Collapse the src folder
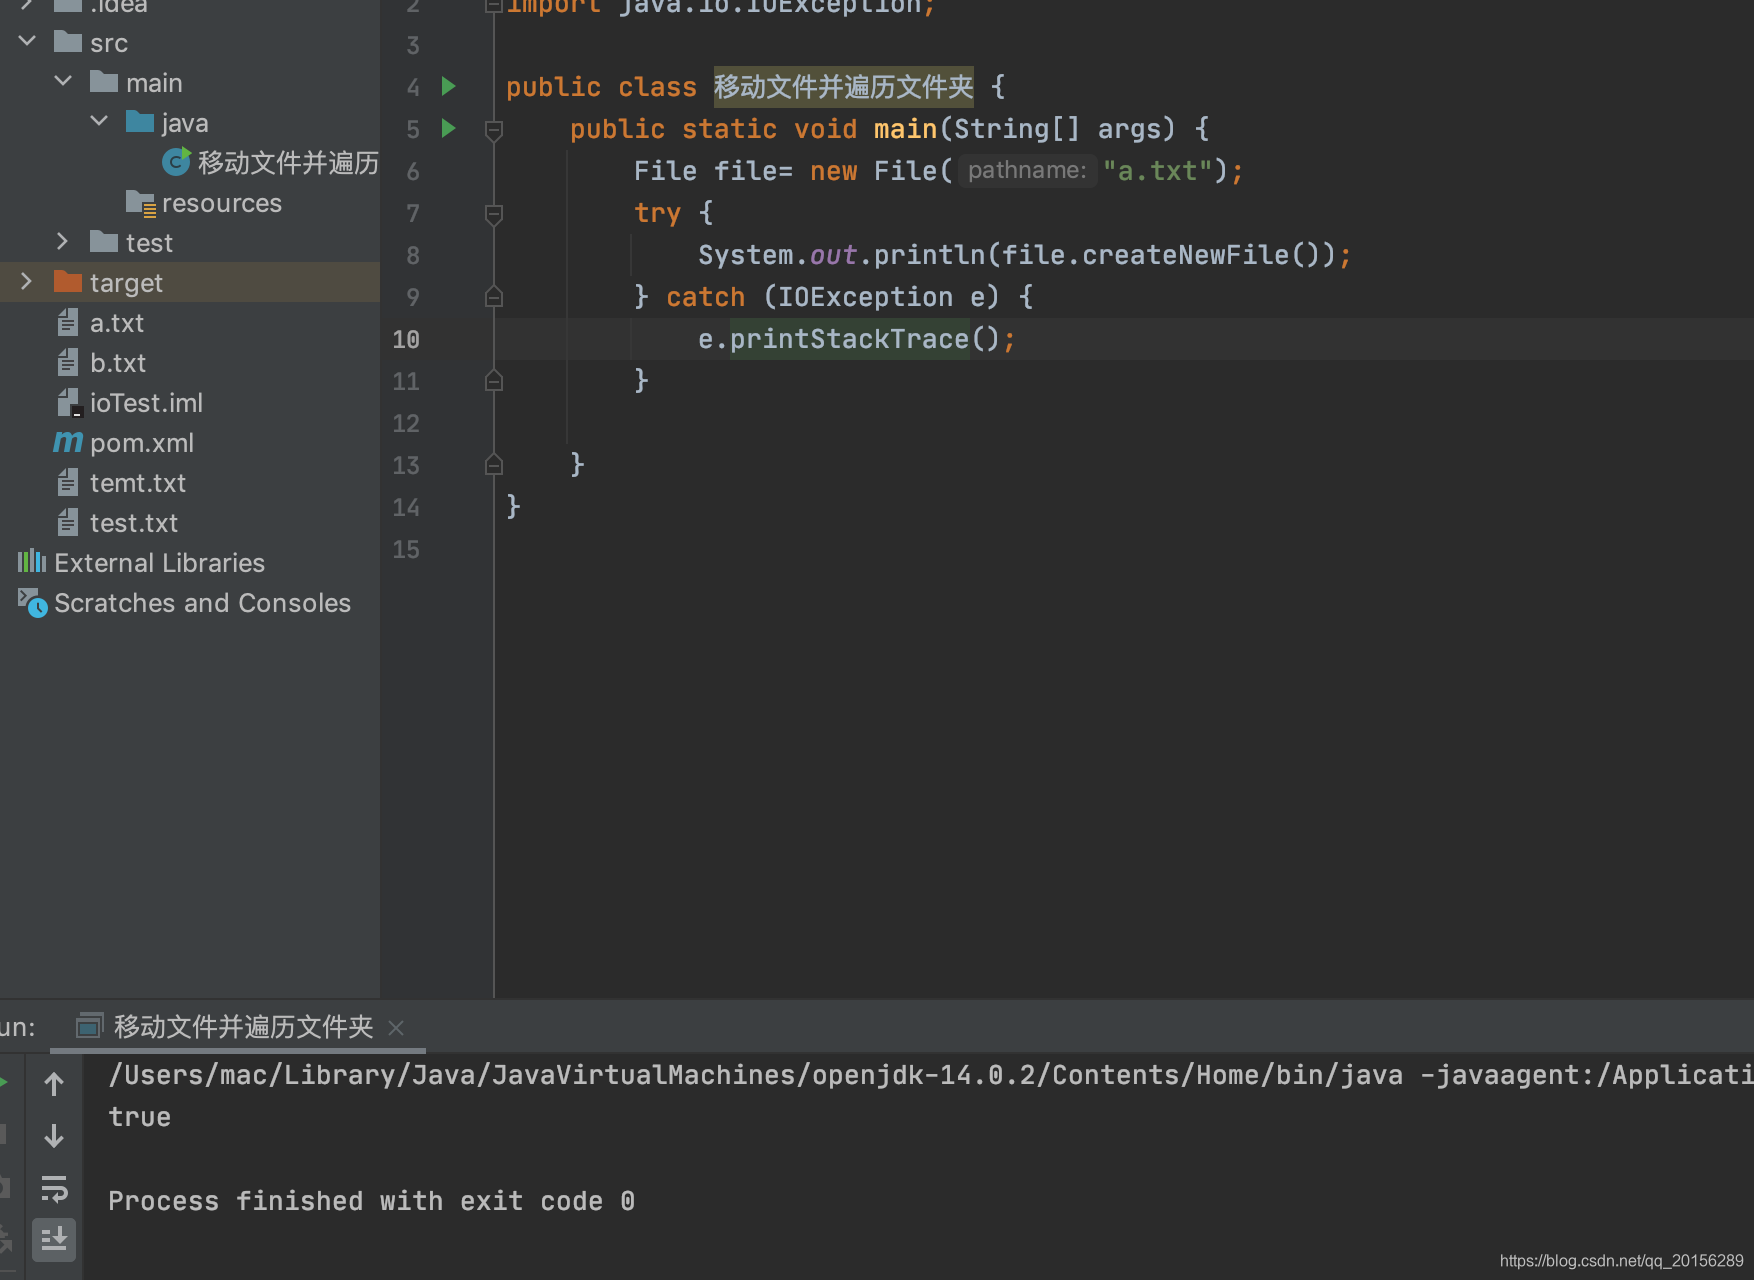Screen dimensions: 1754x1280 (x=27, y=41)
